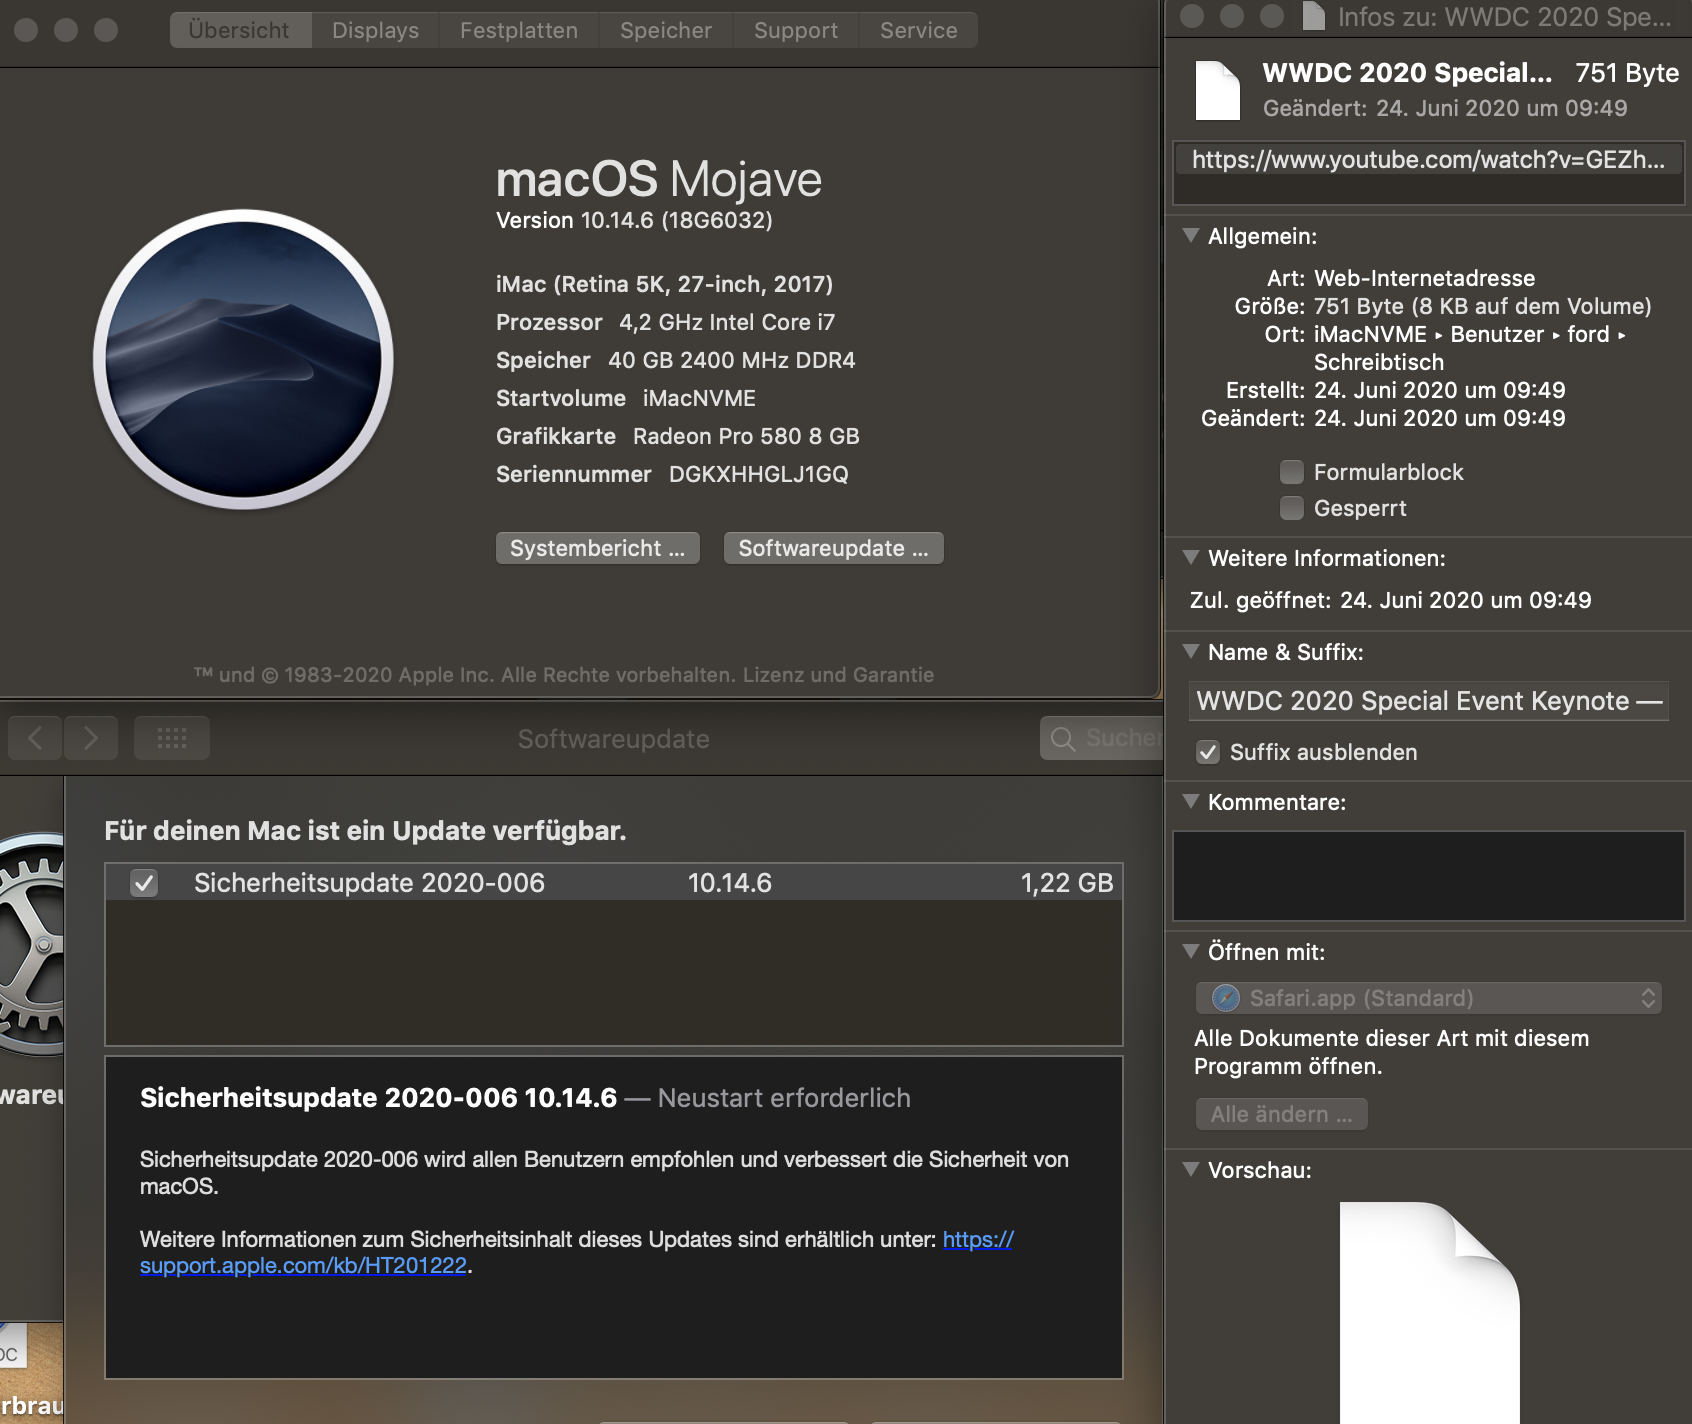The image size is (1692, 1424).
Task: Select the Sicherheitsupdate 2020-006 update row
Action: tap(614, 883)
